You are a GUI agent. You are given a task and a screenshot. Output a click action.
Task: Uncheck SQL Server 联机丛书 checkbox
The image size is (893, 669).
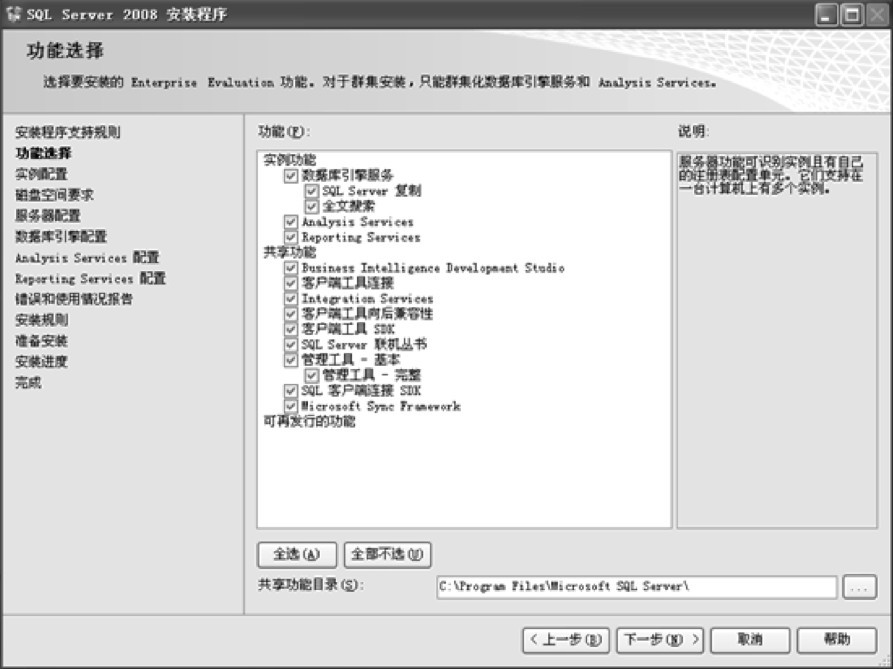point(290,344)
